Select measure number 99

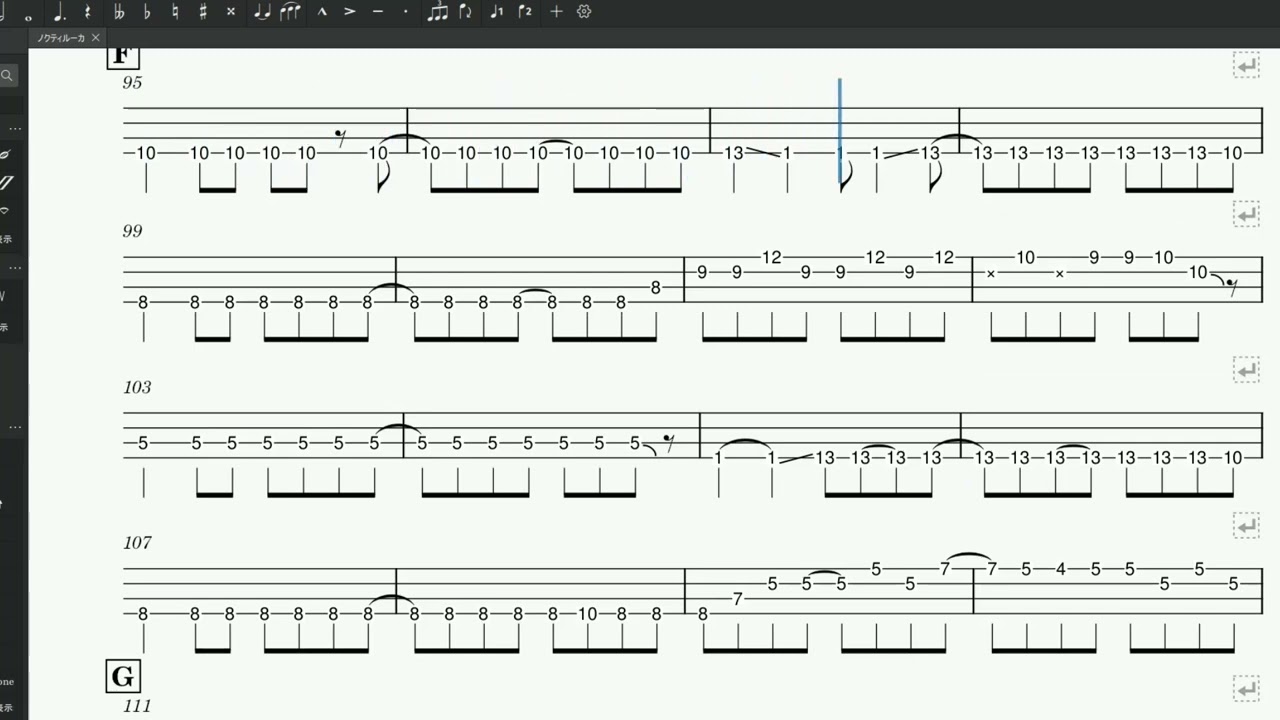pyautogui.click(x=132, y=231)
